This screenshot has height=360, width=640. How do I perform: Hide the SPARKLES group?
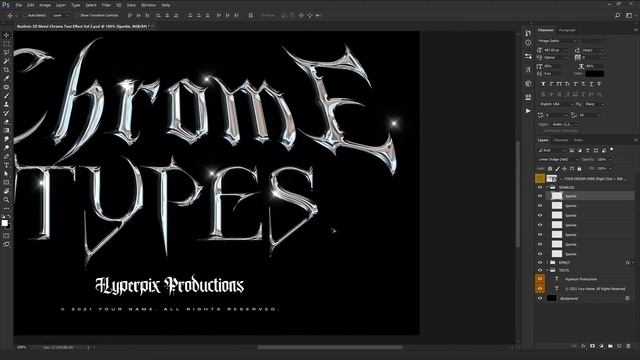coord(540,187)
